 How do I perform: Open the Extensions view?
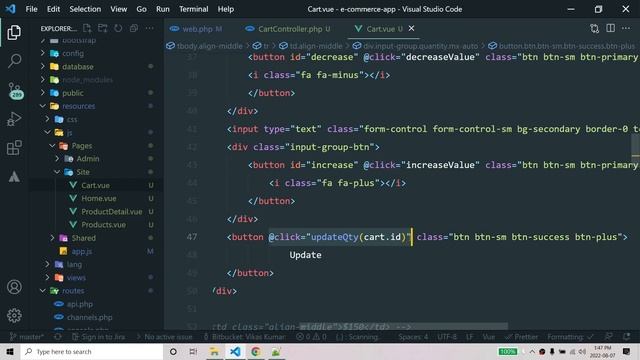14,148
